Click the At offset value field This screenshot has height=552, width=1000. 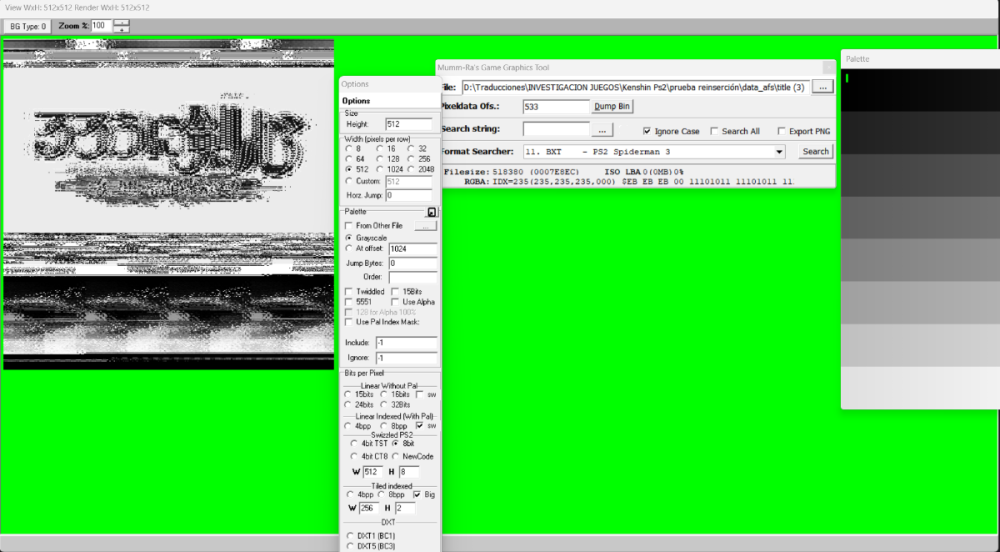(413, 249)
